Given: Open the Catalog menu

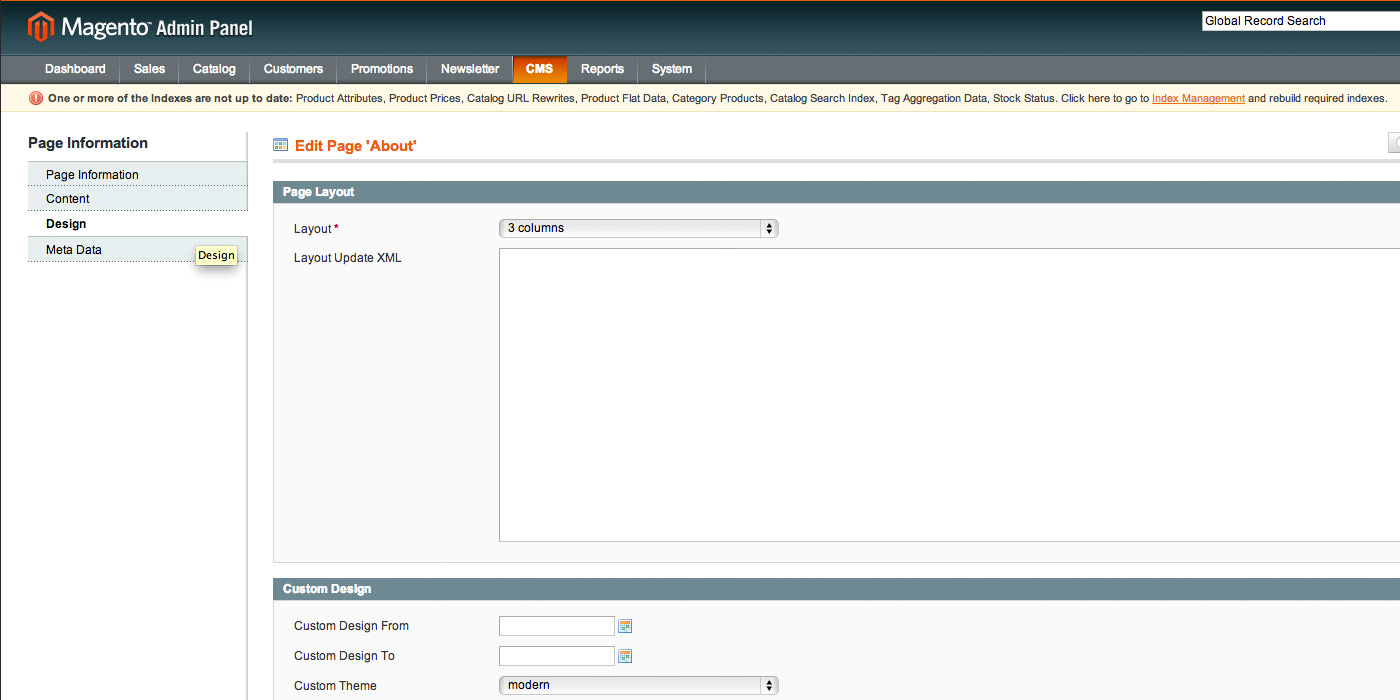Looking at the screenshot, I should pos(214,69).
